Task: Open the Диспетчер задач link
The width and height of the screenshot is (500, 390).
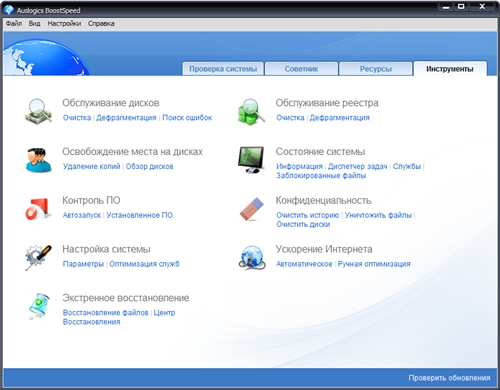Action: [x=358, y=166]
